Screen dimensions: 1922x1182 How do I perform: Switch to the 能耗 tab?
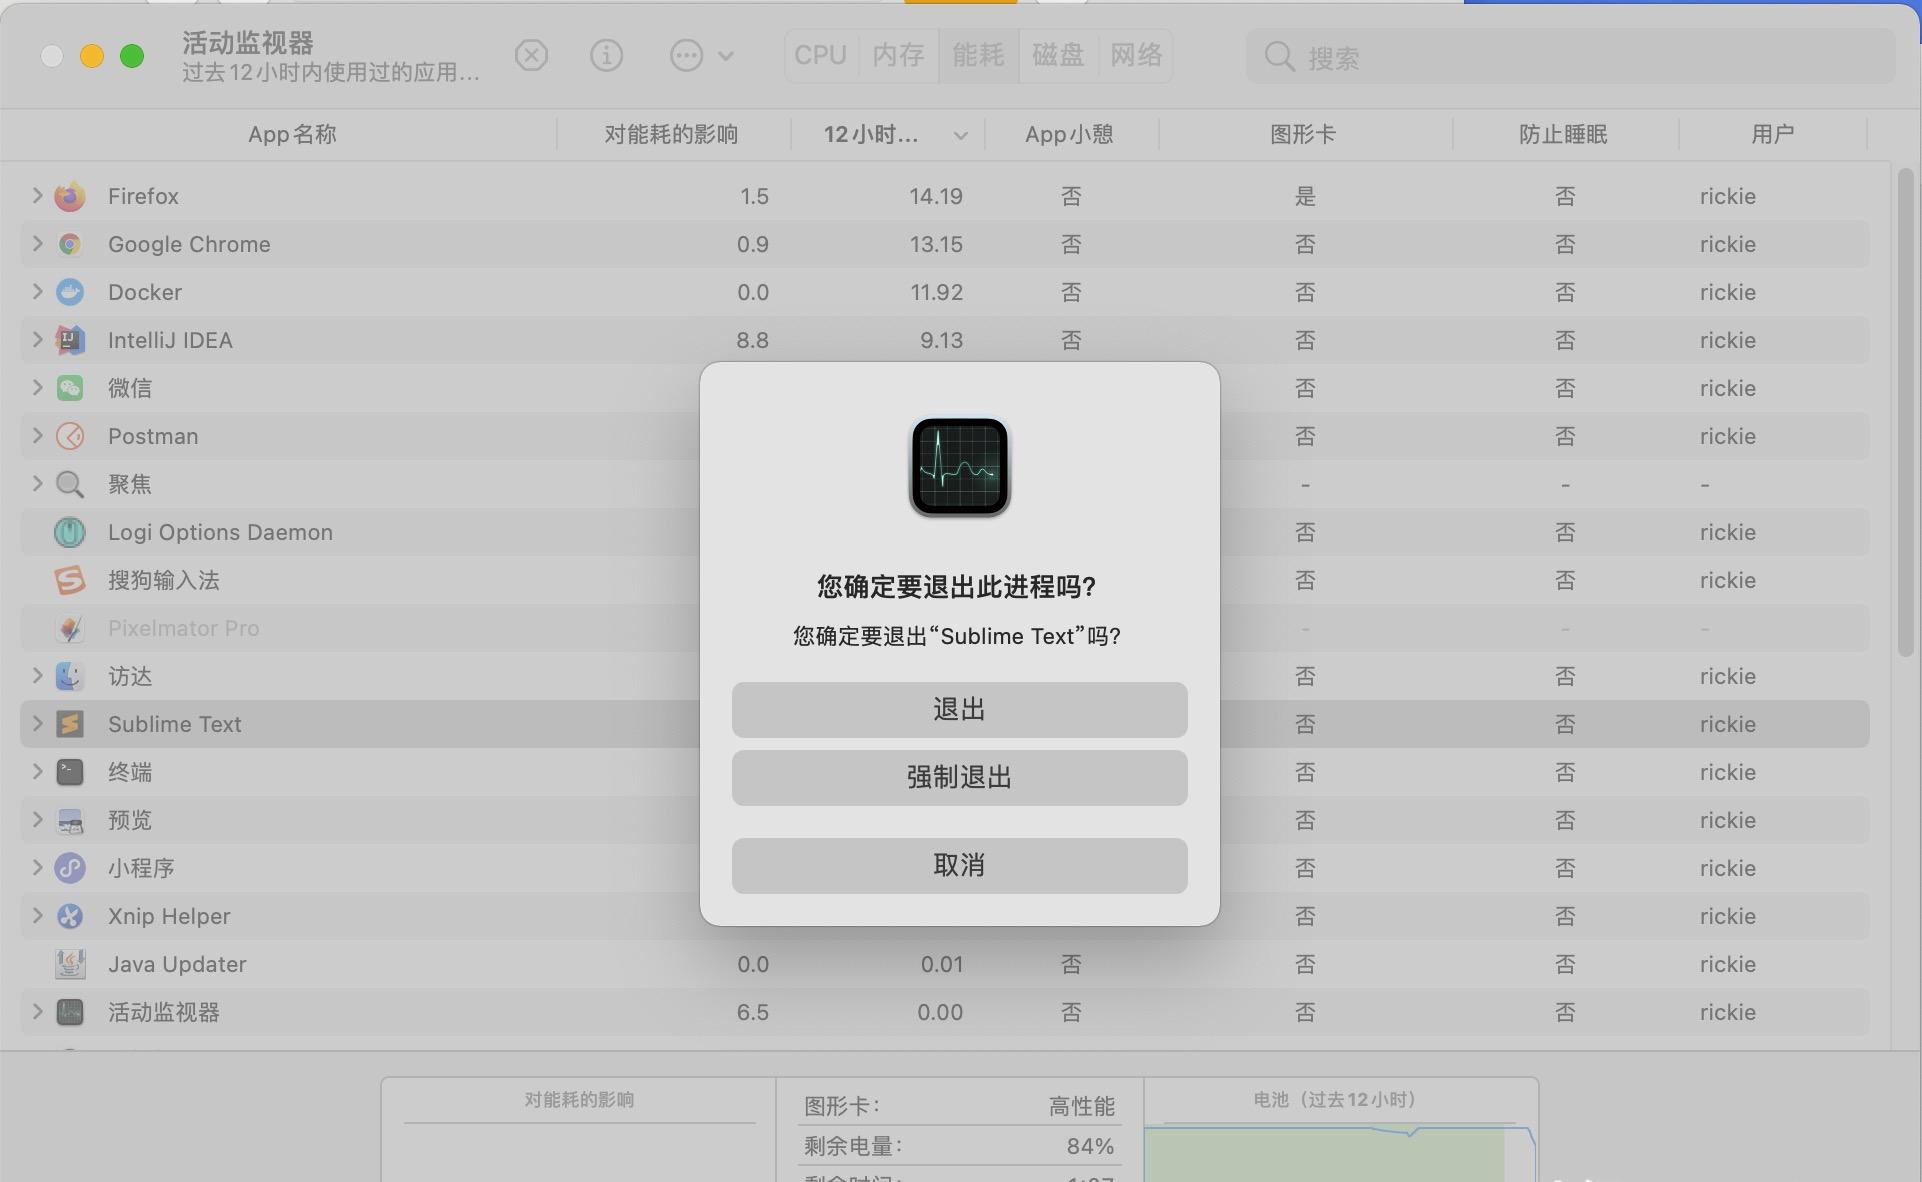[x=978, y=55]
